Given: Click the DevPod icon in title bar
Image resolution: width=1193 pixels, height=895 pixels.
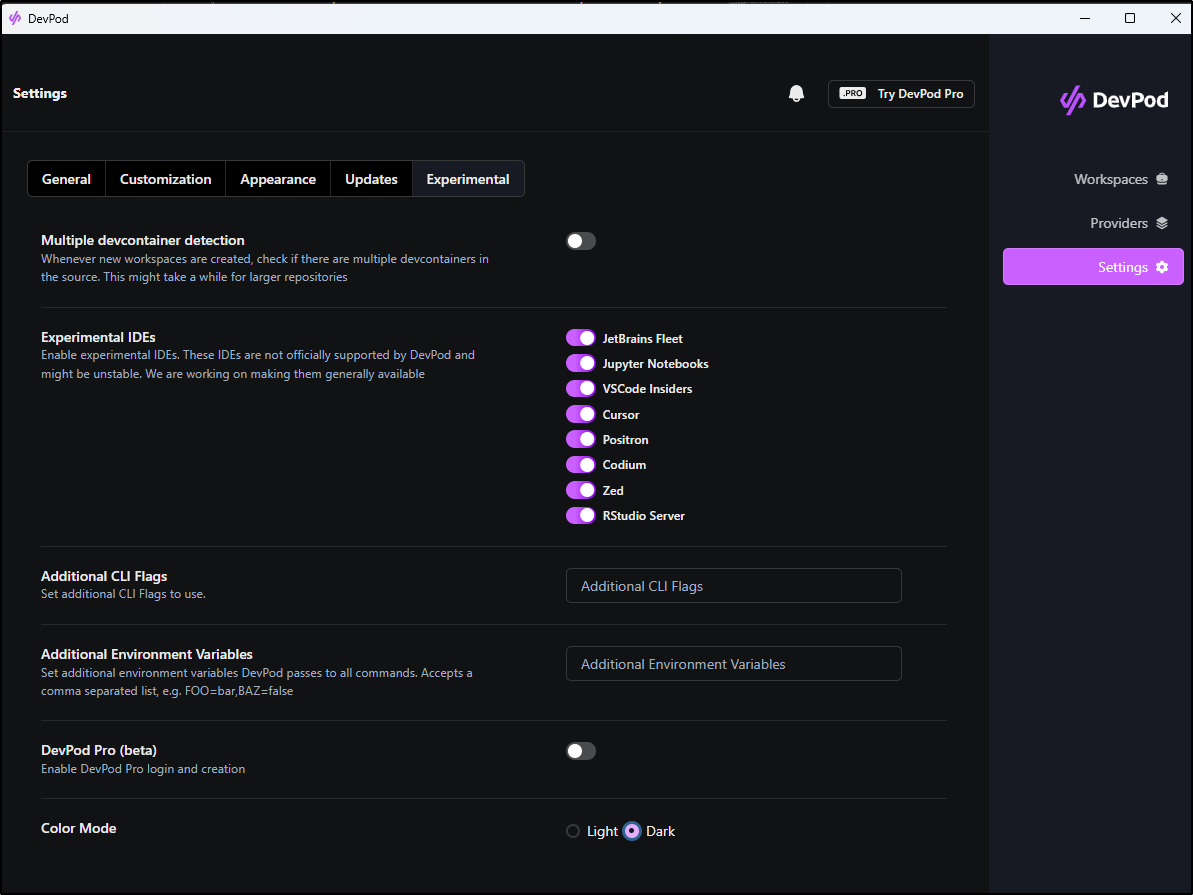Looking at the screenshot, I should click(14, 18).
